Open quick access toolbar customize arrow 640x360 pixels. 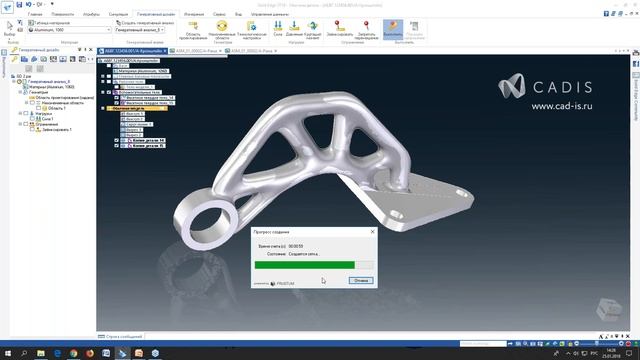point(52,4)
